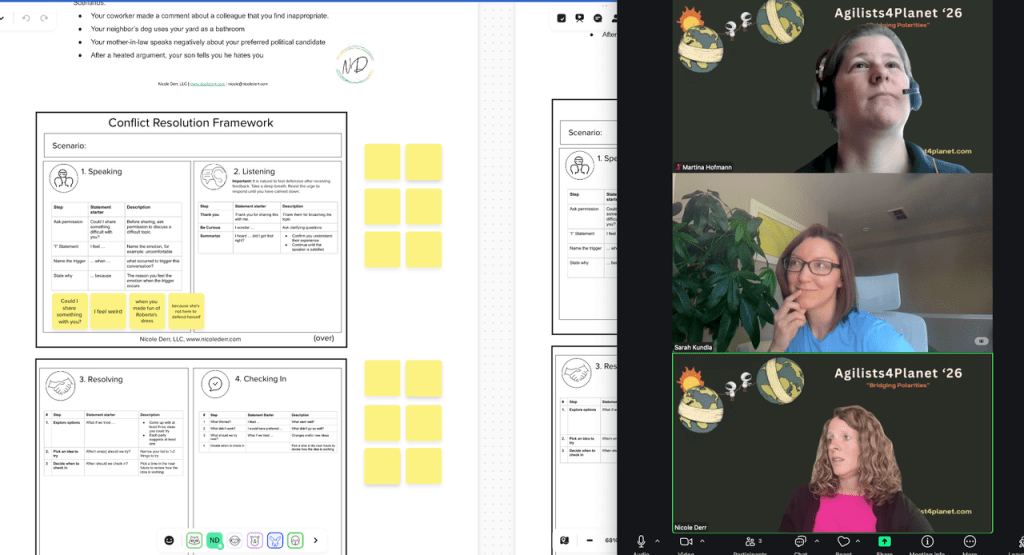Click the 'I feel weird' sticky note
Screen dimensions: 1024x555
(x=108, y=311)
